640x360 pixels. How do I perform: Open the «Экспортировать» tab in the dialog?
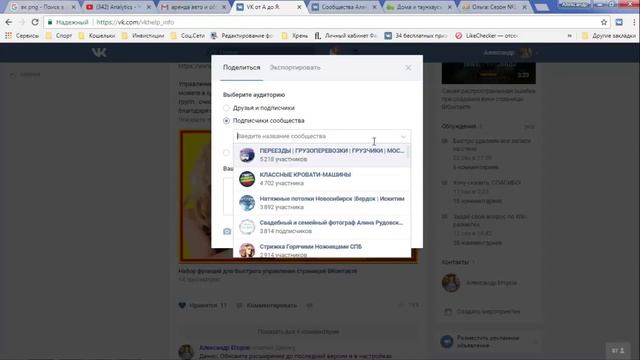[x=295, y=68]
